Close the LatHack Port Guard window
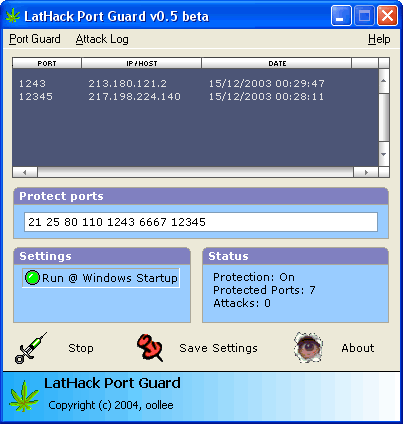The height and width of the screenshot is (424, 403). pyautogui.click(x=387, y=16)
